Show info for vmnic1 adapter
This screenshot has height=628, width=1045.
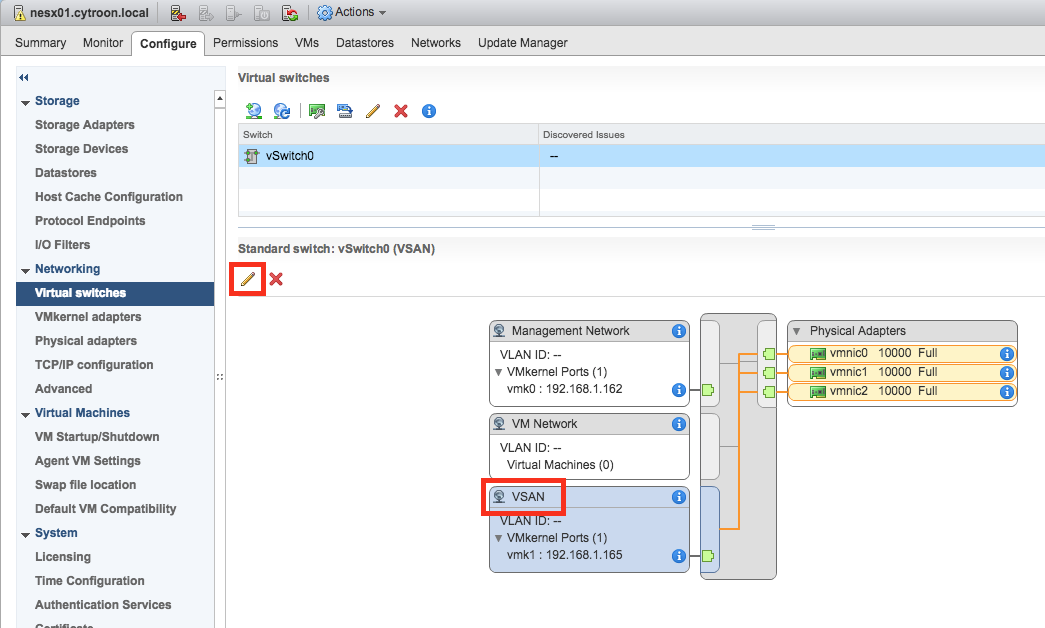1006,373
